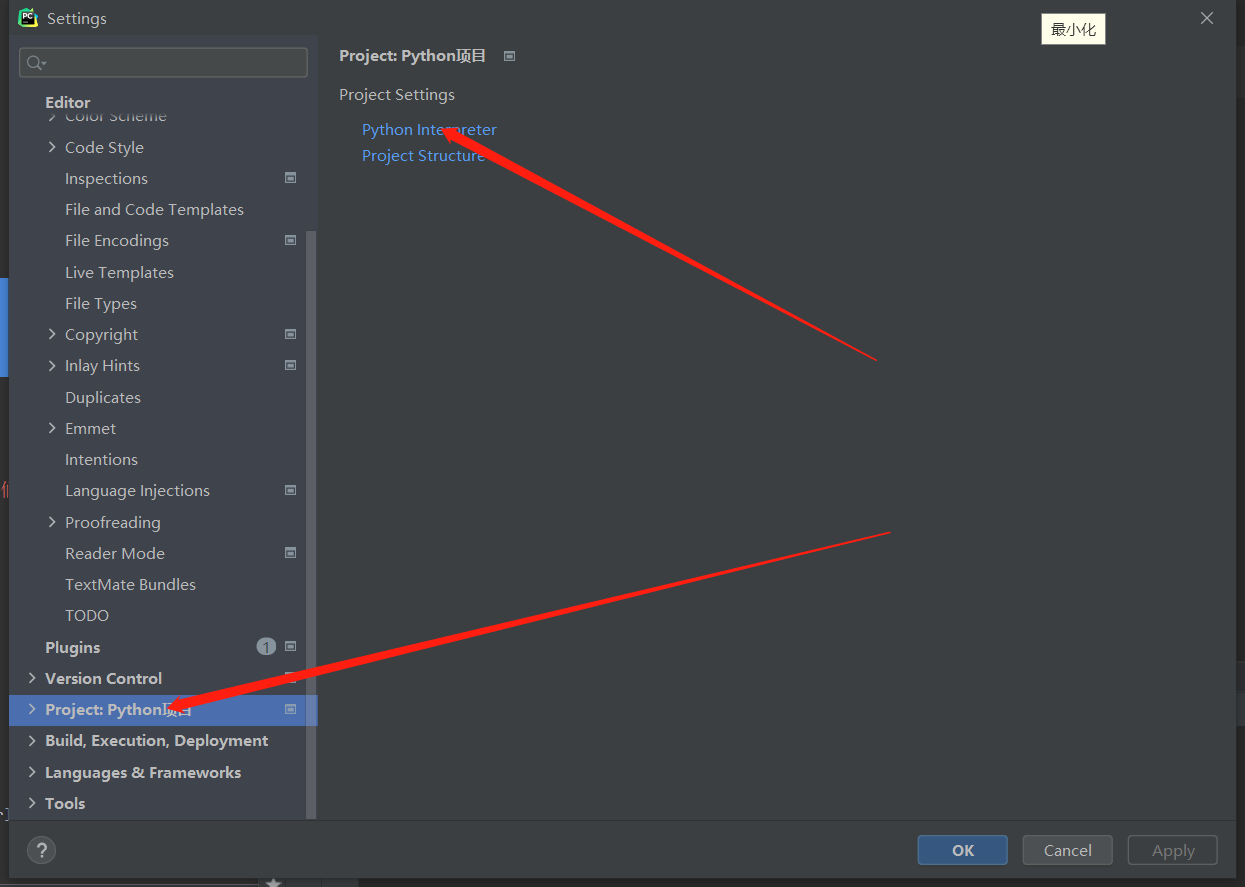Screen dimensions: 1245x887
Task: Expand the Version Control section
Action: tap(32, 678)
